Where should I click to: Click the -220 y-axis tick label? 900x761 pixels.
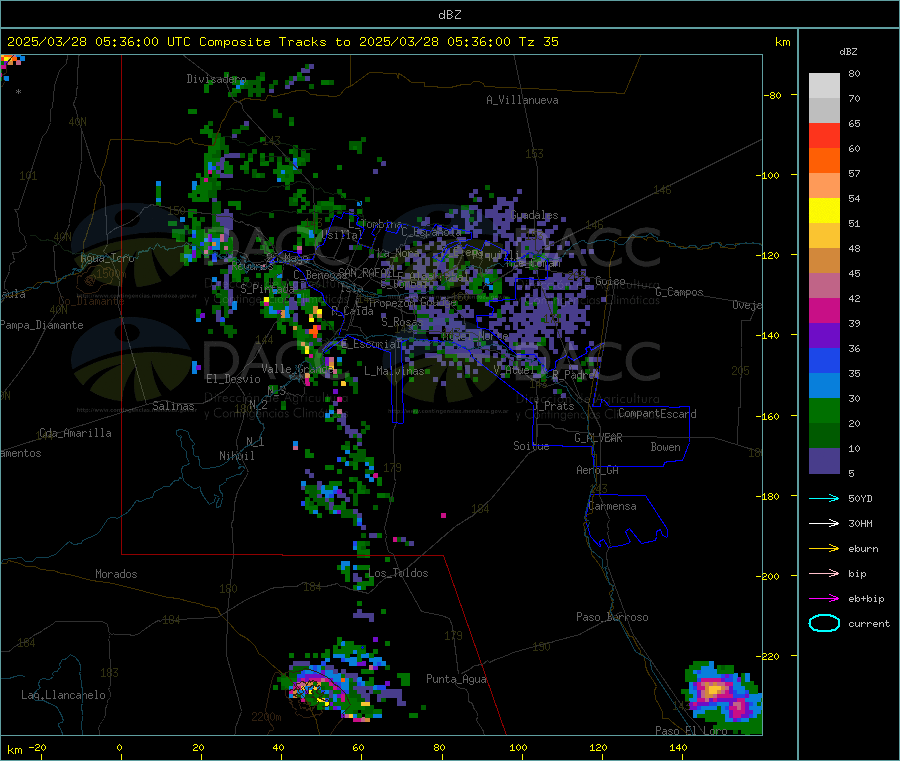pyautogui.click(x=768, y=656)
